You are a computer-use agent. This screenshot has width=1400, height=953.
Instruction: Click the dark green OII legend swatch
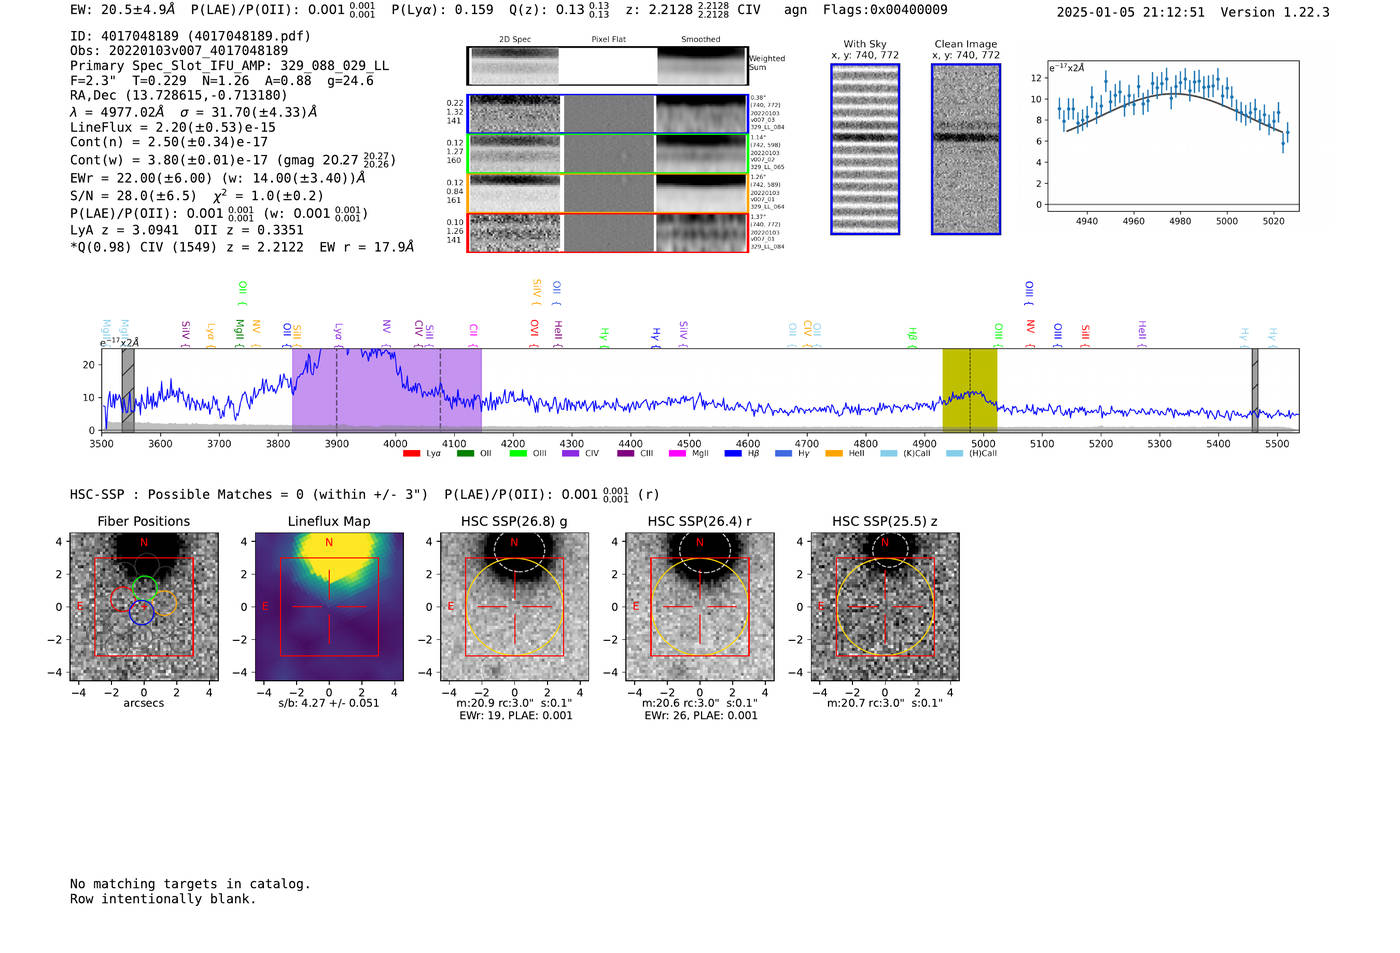[x=464, y=454]
